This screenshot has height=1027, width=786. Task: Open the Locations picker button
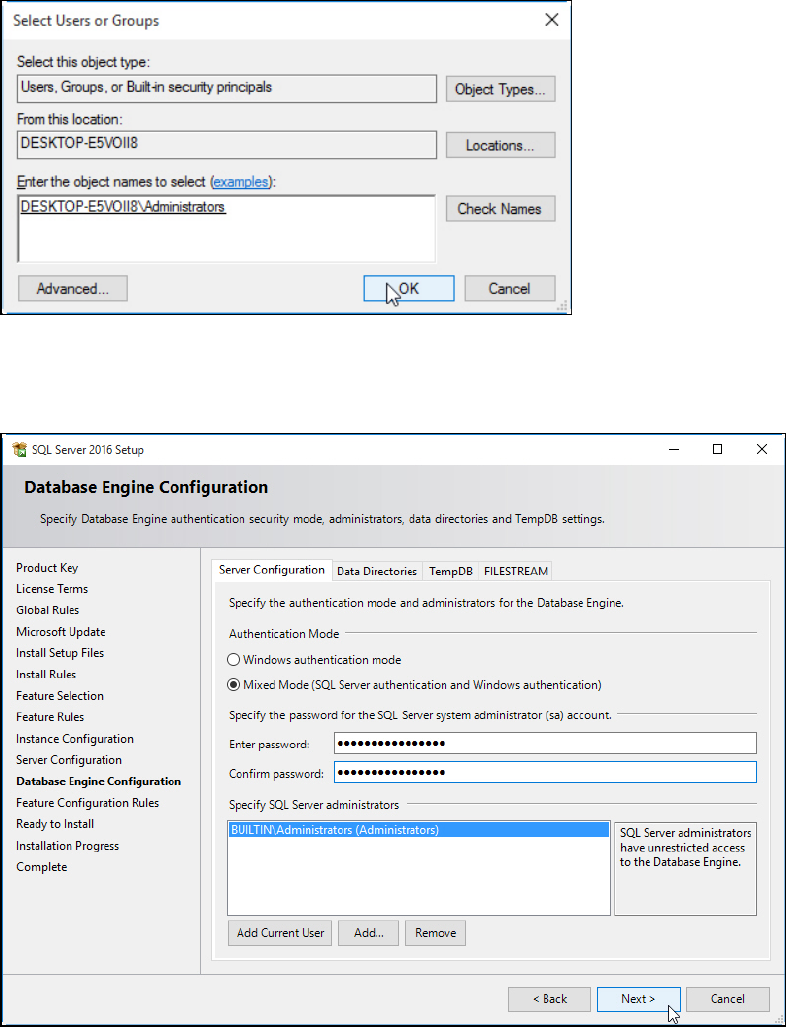pos(500,145)
